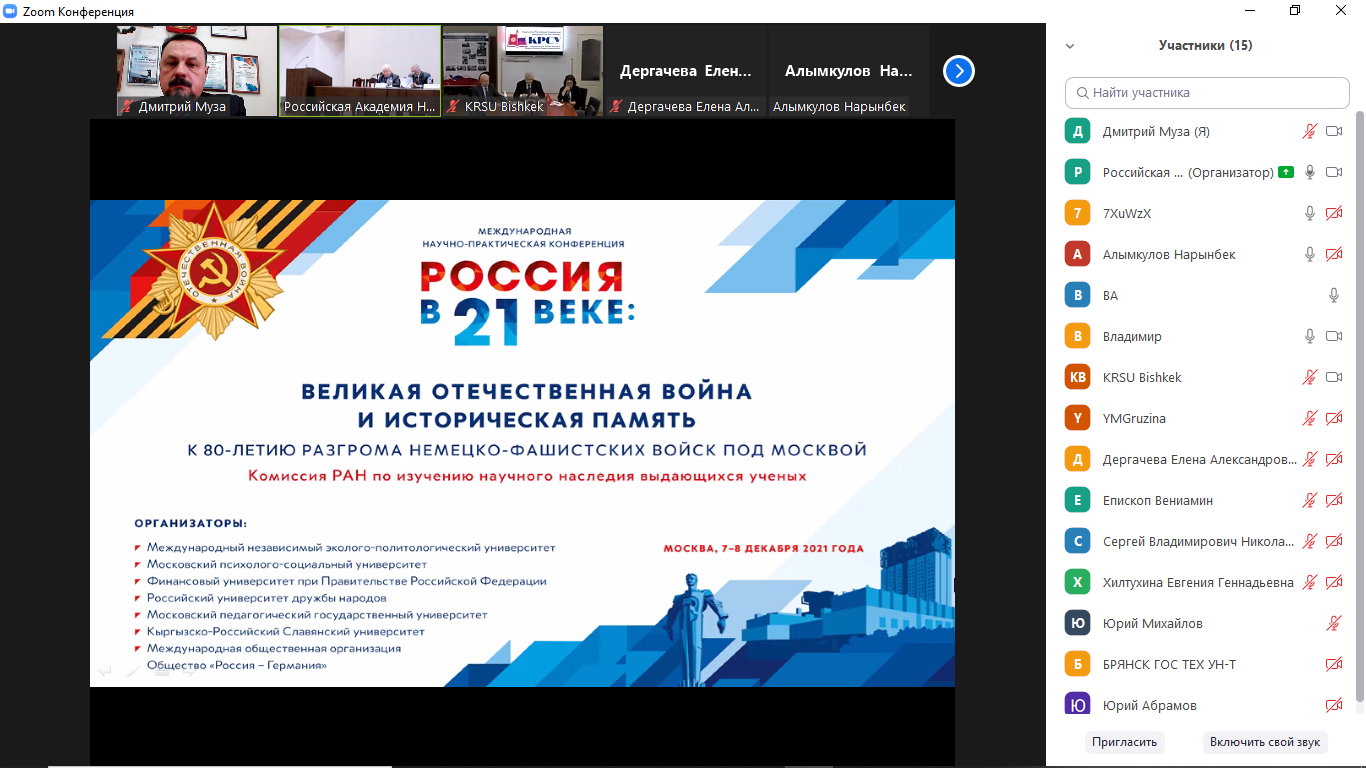Click the muted microphone icon in Дергачева Елена's participant row
1366x768 pixels.
tap(1310, 459)
